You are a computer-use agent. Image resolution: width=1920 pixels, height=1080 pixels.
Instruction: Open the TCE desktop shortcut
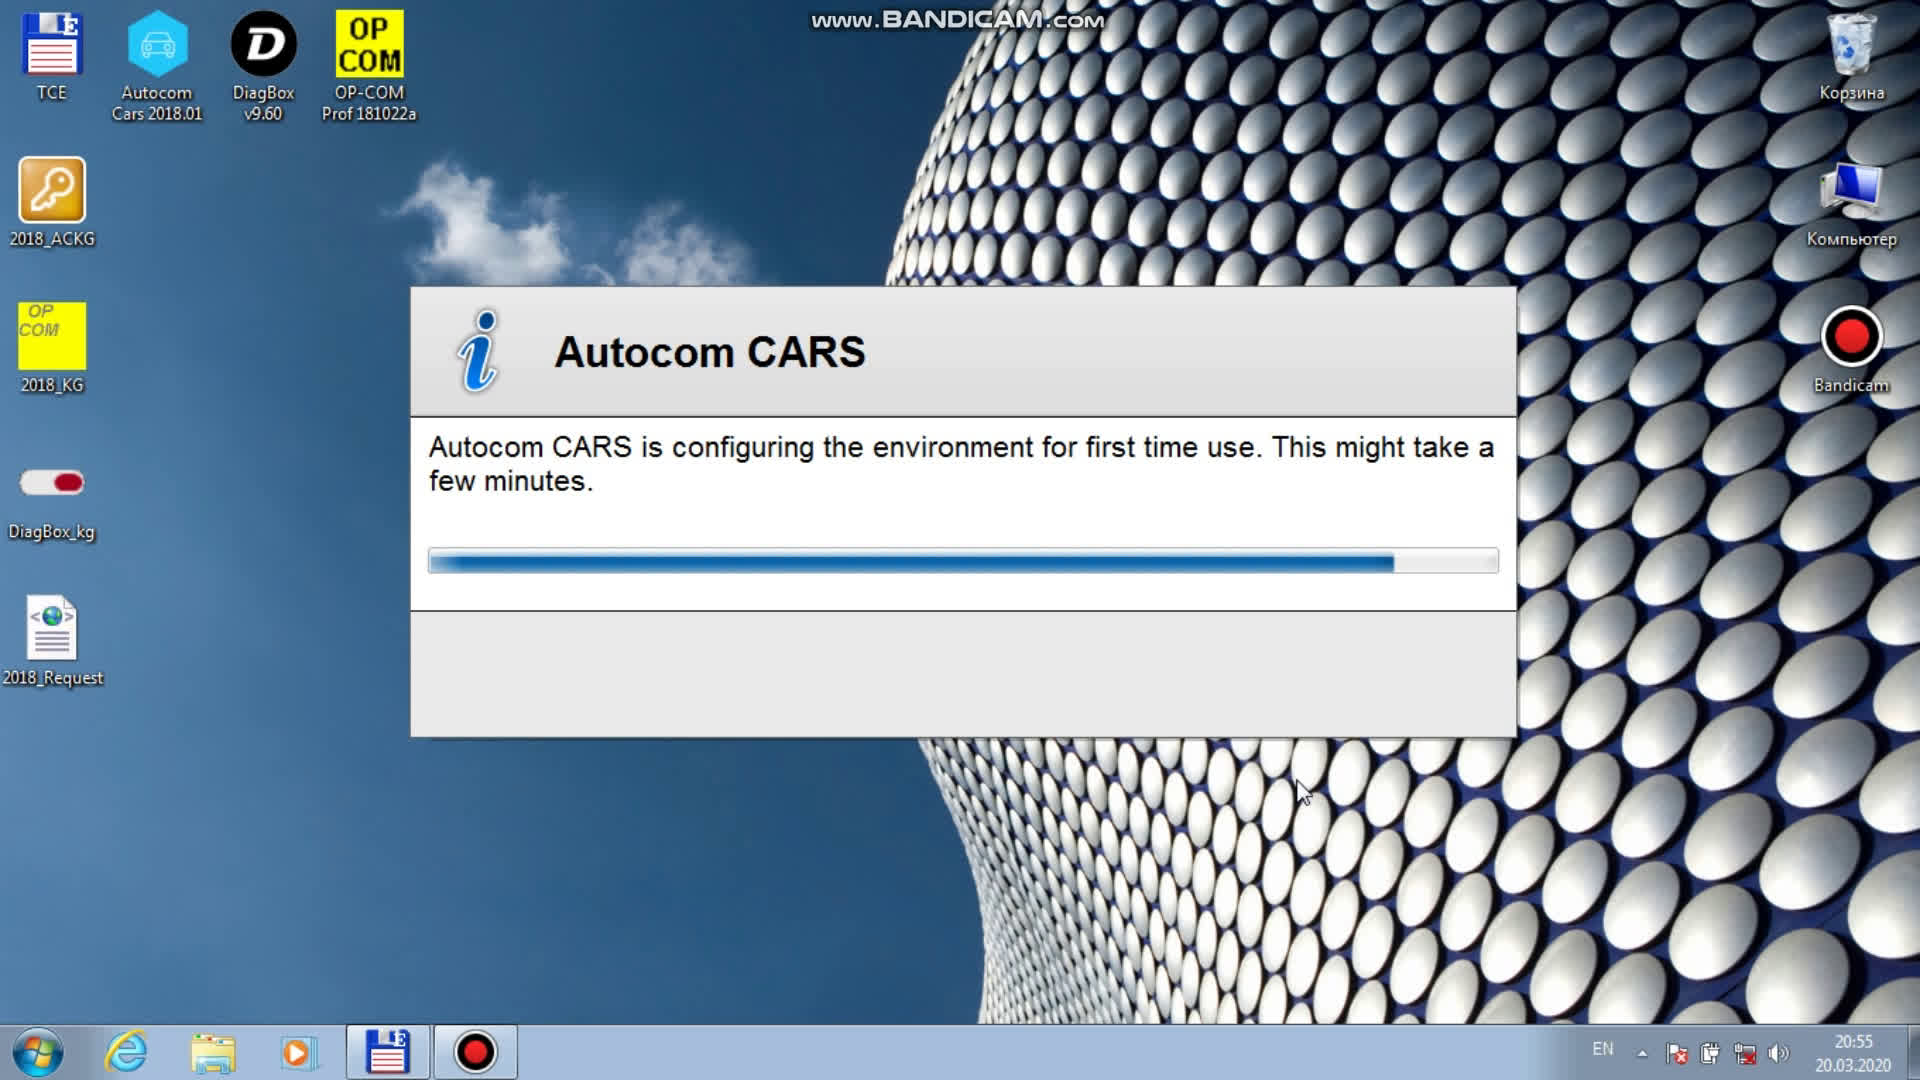(52, 57)
